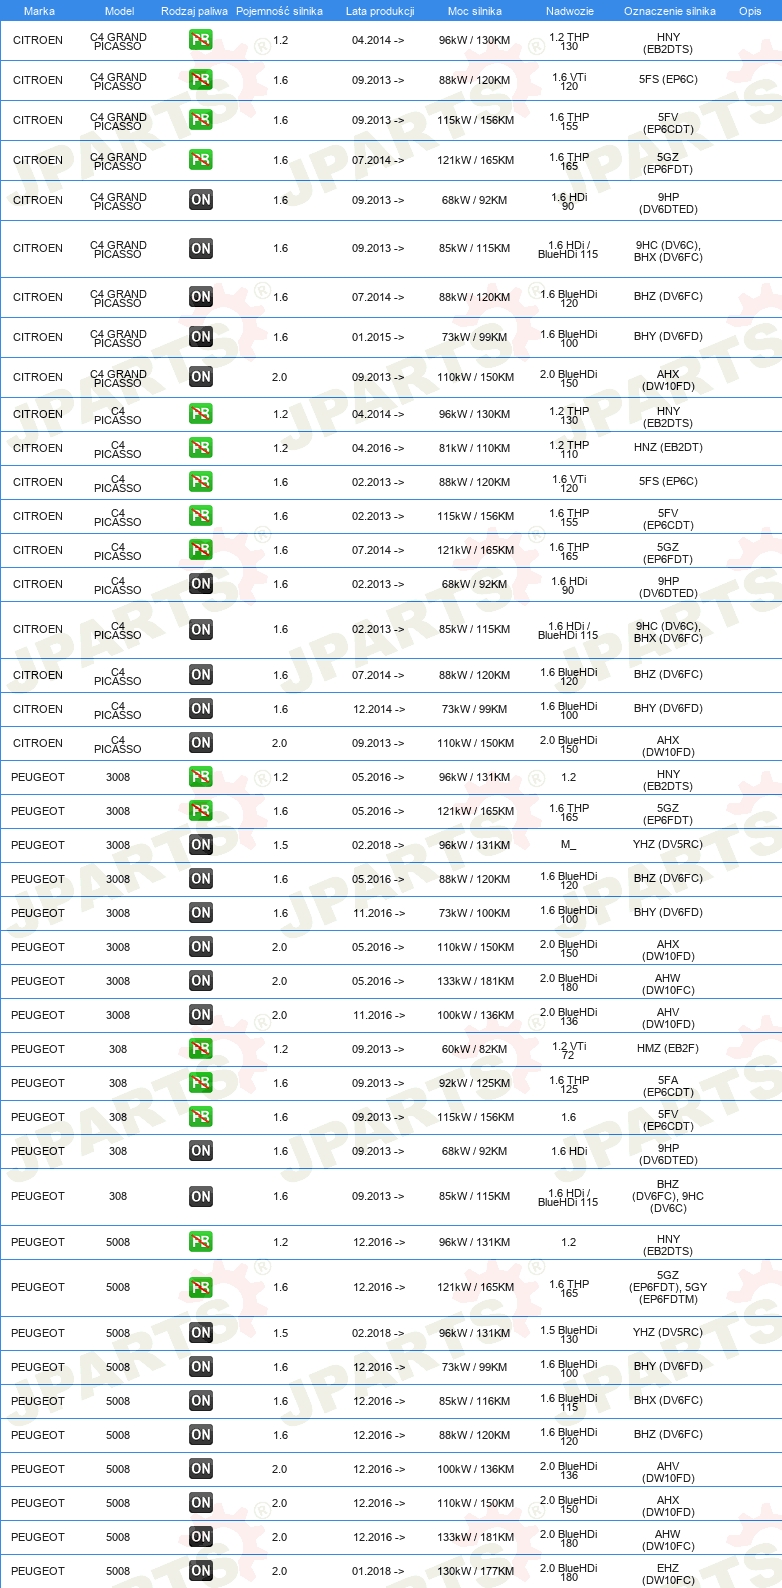Click the ON icon in the Peugeot 308 68kW/92KM row
Screen dimensions: 782x1588
click(x=201, y=1151)
